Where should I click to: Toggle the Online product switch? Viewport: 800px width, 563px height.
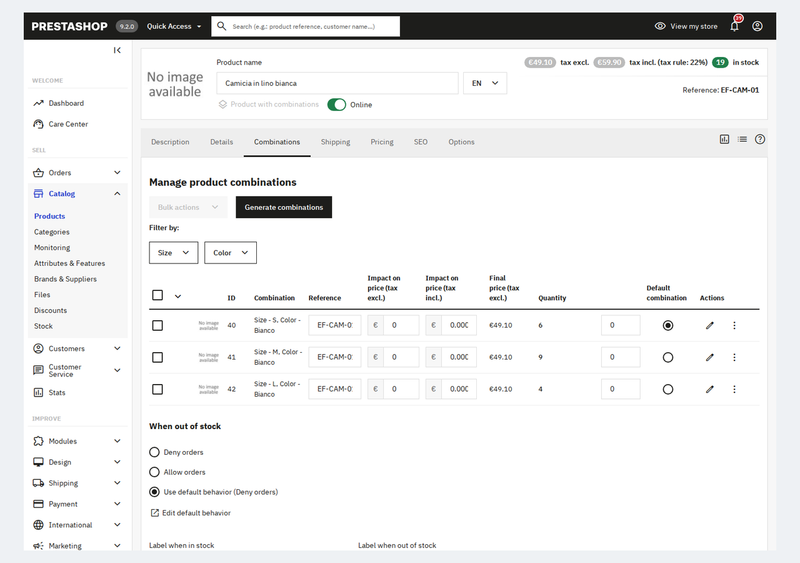[x=337, y=105]
